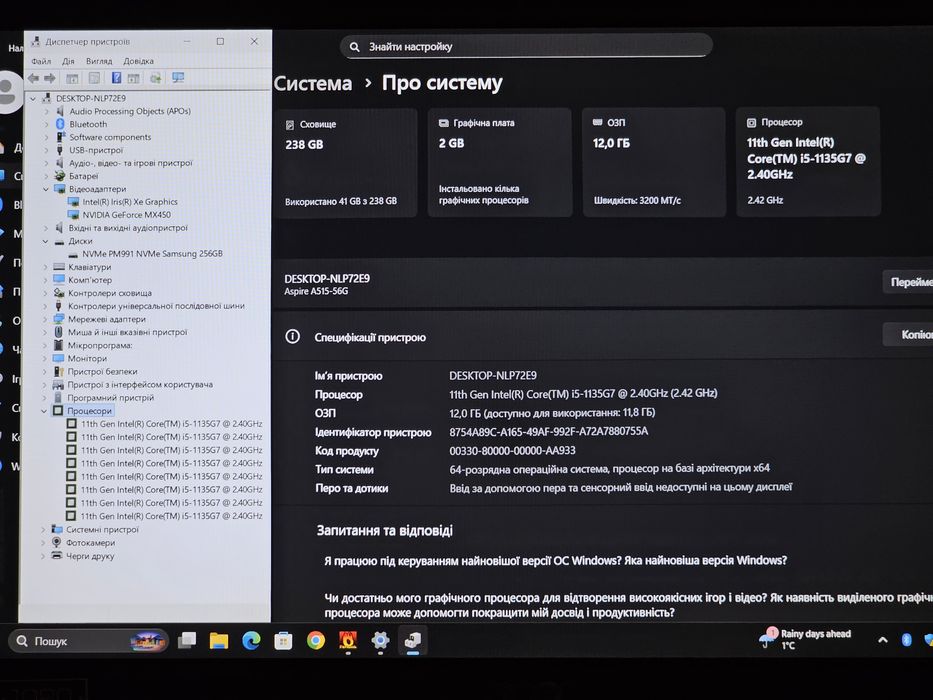Select Intel(R) Iris(R) Xe Graphics adapter

(130, 202)
